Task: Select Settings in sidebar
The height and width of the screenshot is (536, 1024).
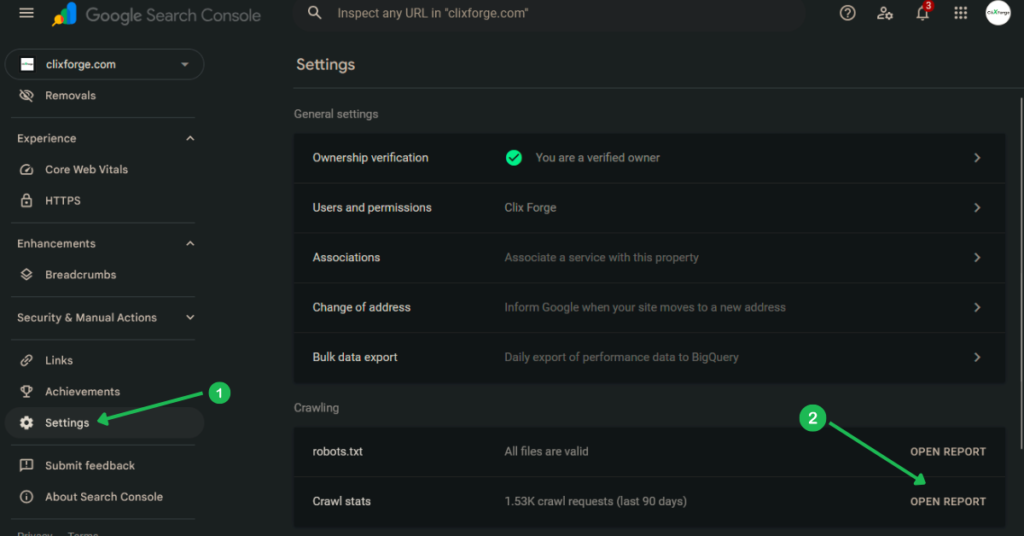Action: [x=104, y=423]
